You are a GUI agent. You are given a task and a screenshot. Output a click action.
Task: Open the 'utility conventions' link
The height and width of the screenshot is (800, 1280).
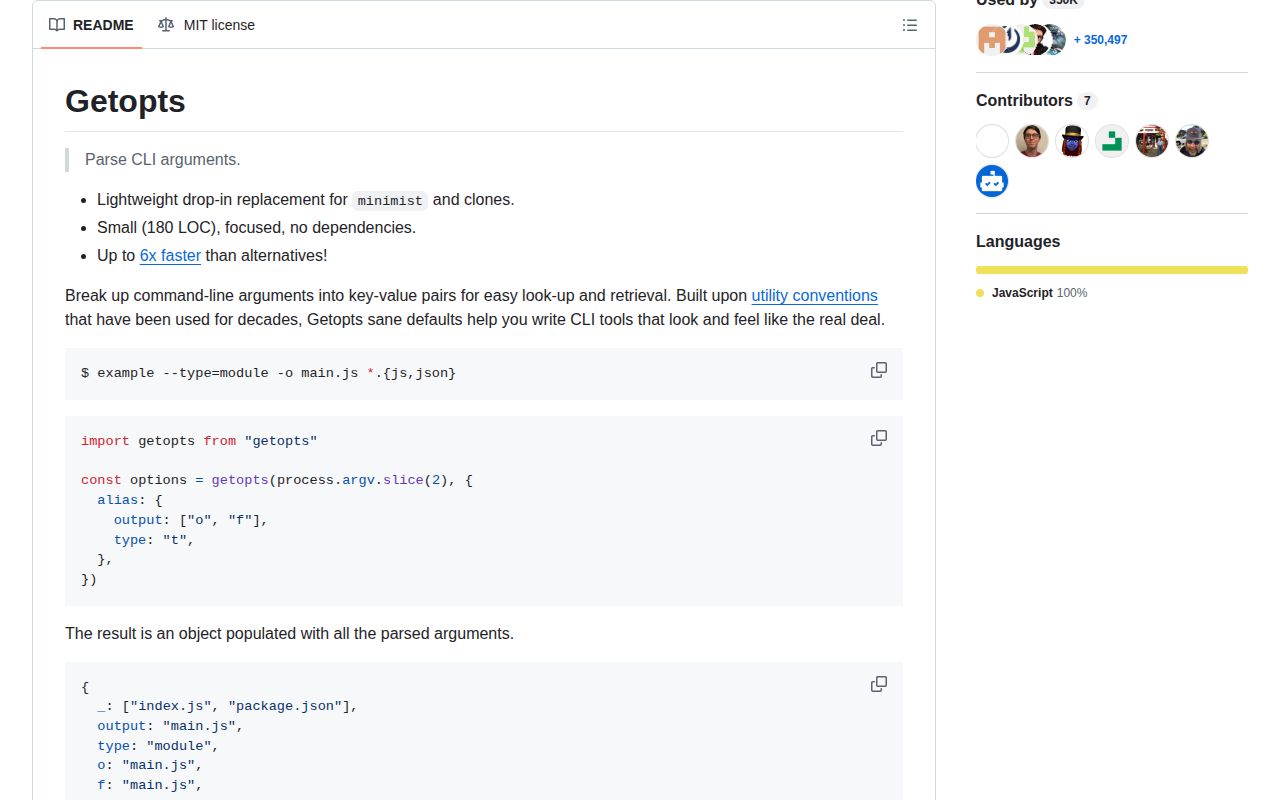(x=814, y=295)
